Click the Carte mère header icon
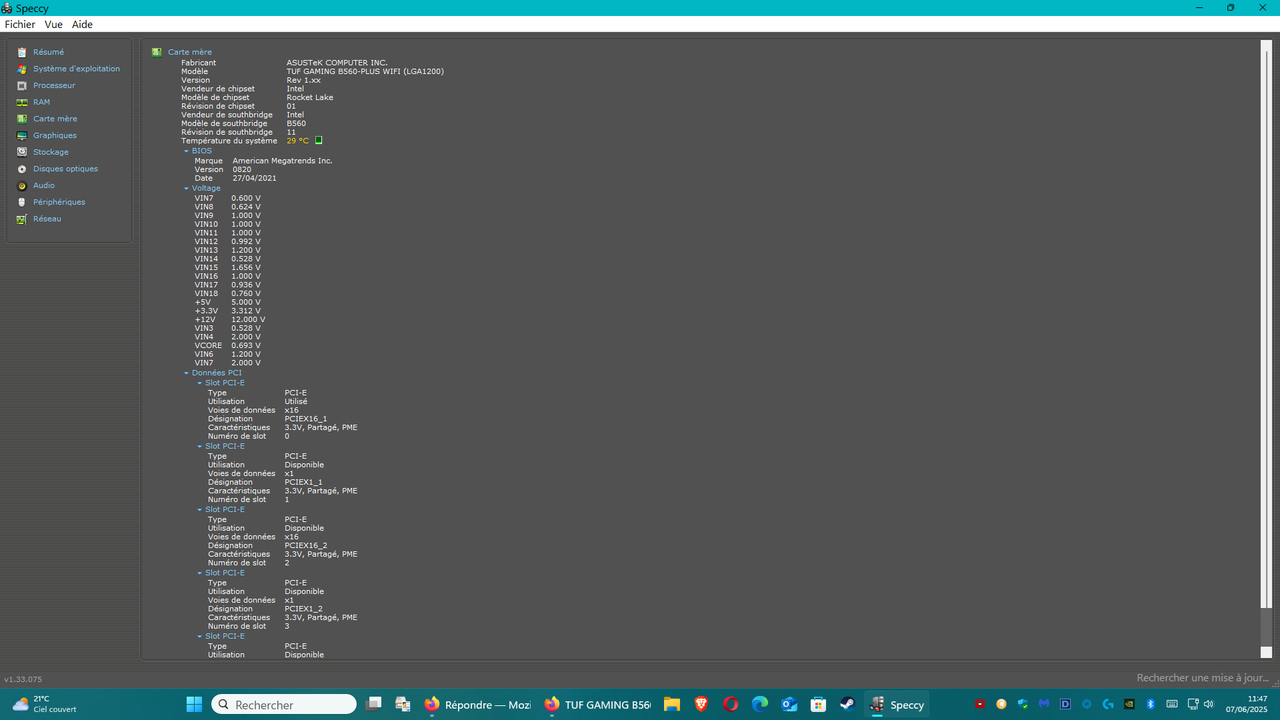The image size is (1280, 720). [157, 52]
